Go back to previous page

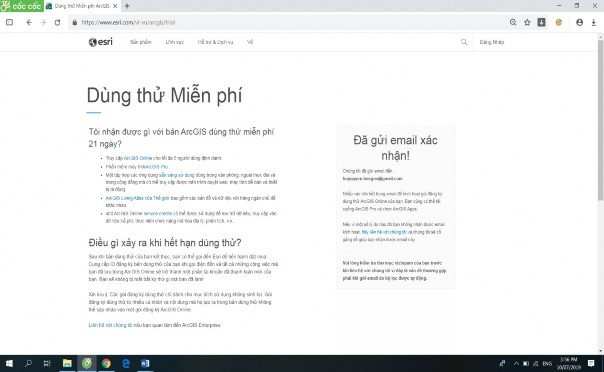29,22
